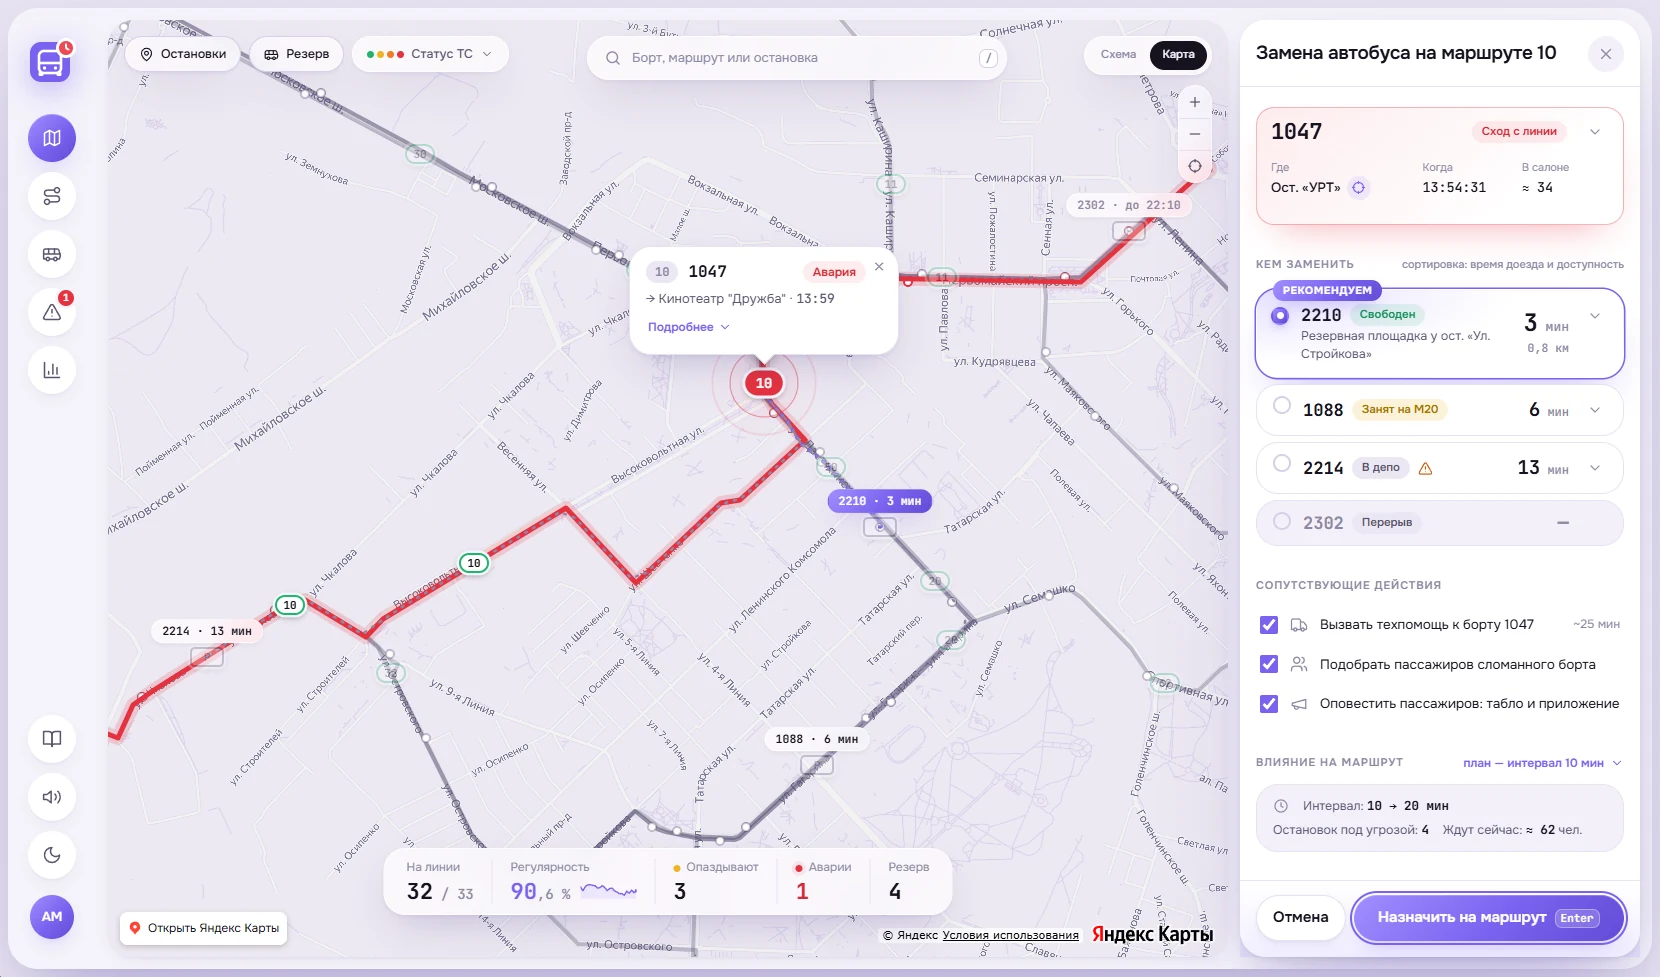This screenshot has height=977, width=1660.
Task: Expand bus 1088 details
Action: click(1595, 410)
